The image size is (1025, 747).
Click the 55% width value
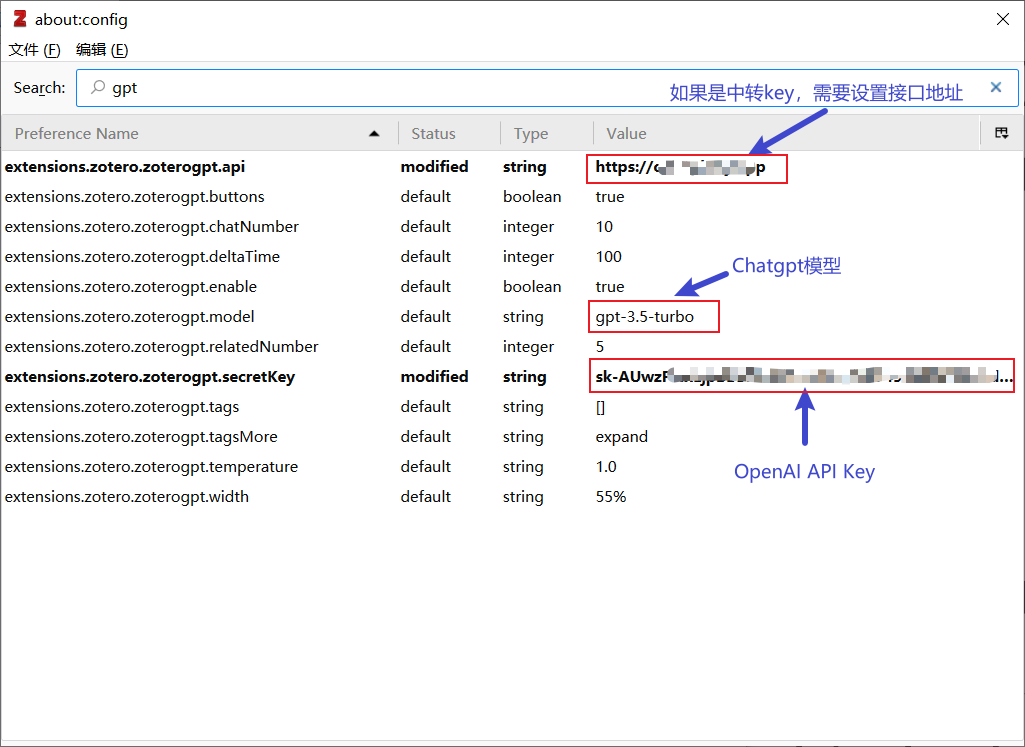click(611, 497)
